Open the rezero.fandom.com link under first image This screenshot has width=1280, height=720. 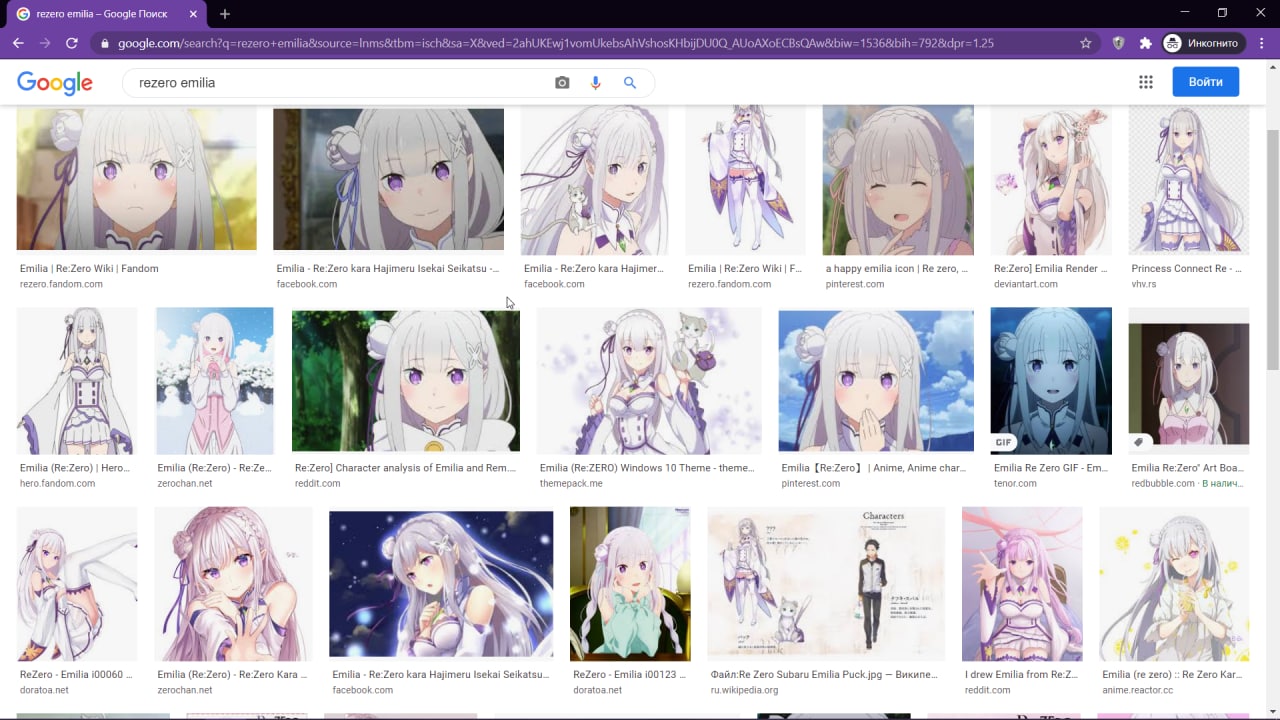coord(61,284)
